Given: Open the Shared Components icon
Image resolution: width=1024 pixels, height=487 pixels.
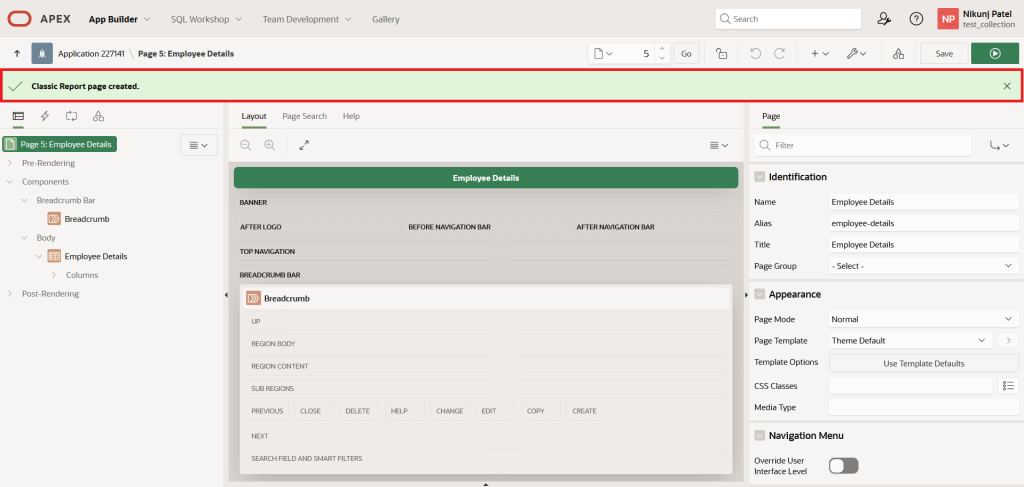Looking at the screenshot, I should click(899, 54).
